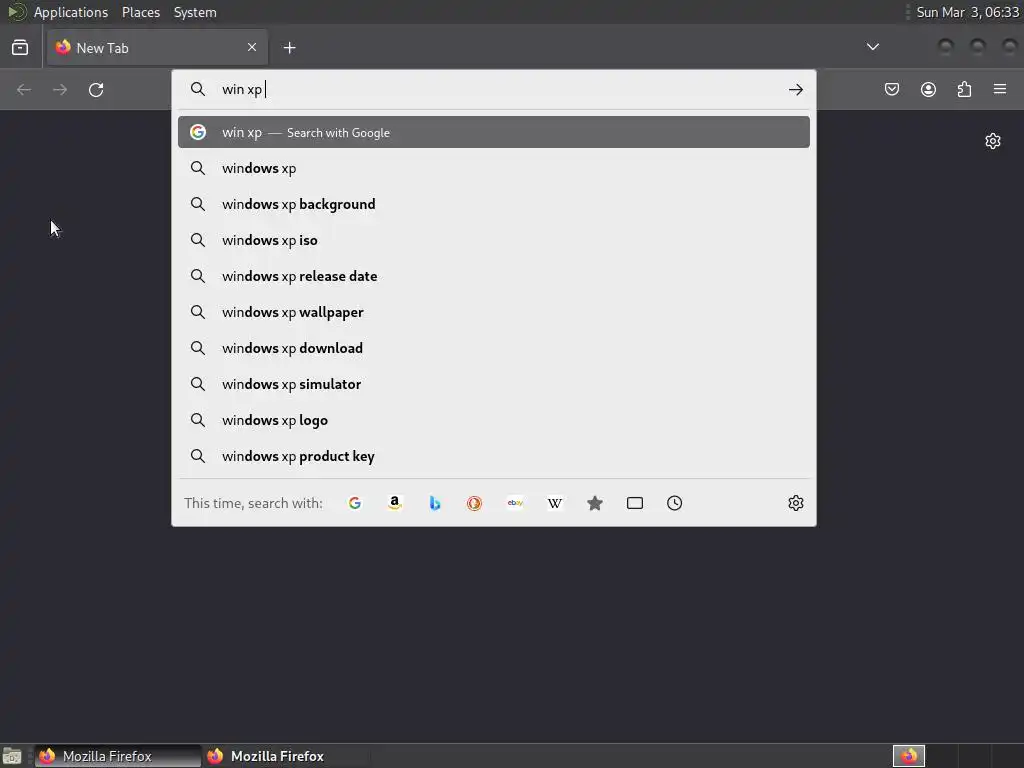Viewport: 1024px width, 768px height.
Task: Pick eBay one-off search icon
Action: tap(515, 503)
